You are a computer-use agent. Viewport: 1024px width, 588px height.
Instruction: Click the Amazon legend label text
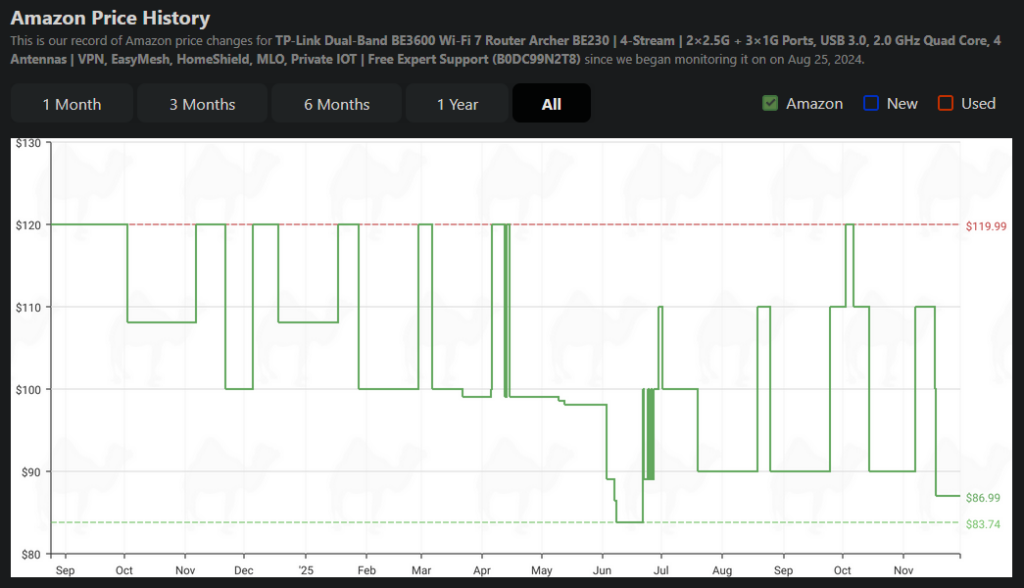(x=814, y=103)
